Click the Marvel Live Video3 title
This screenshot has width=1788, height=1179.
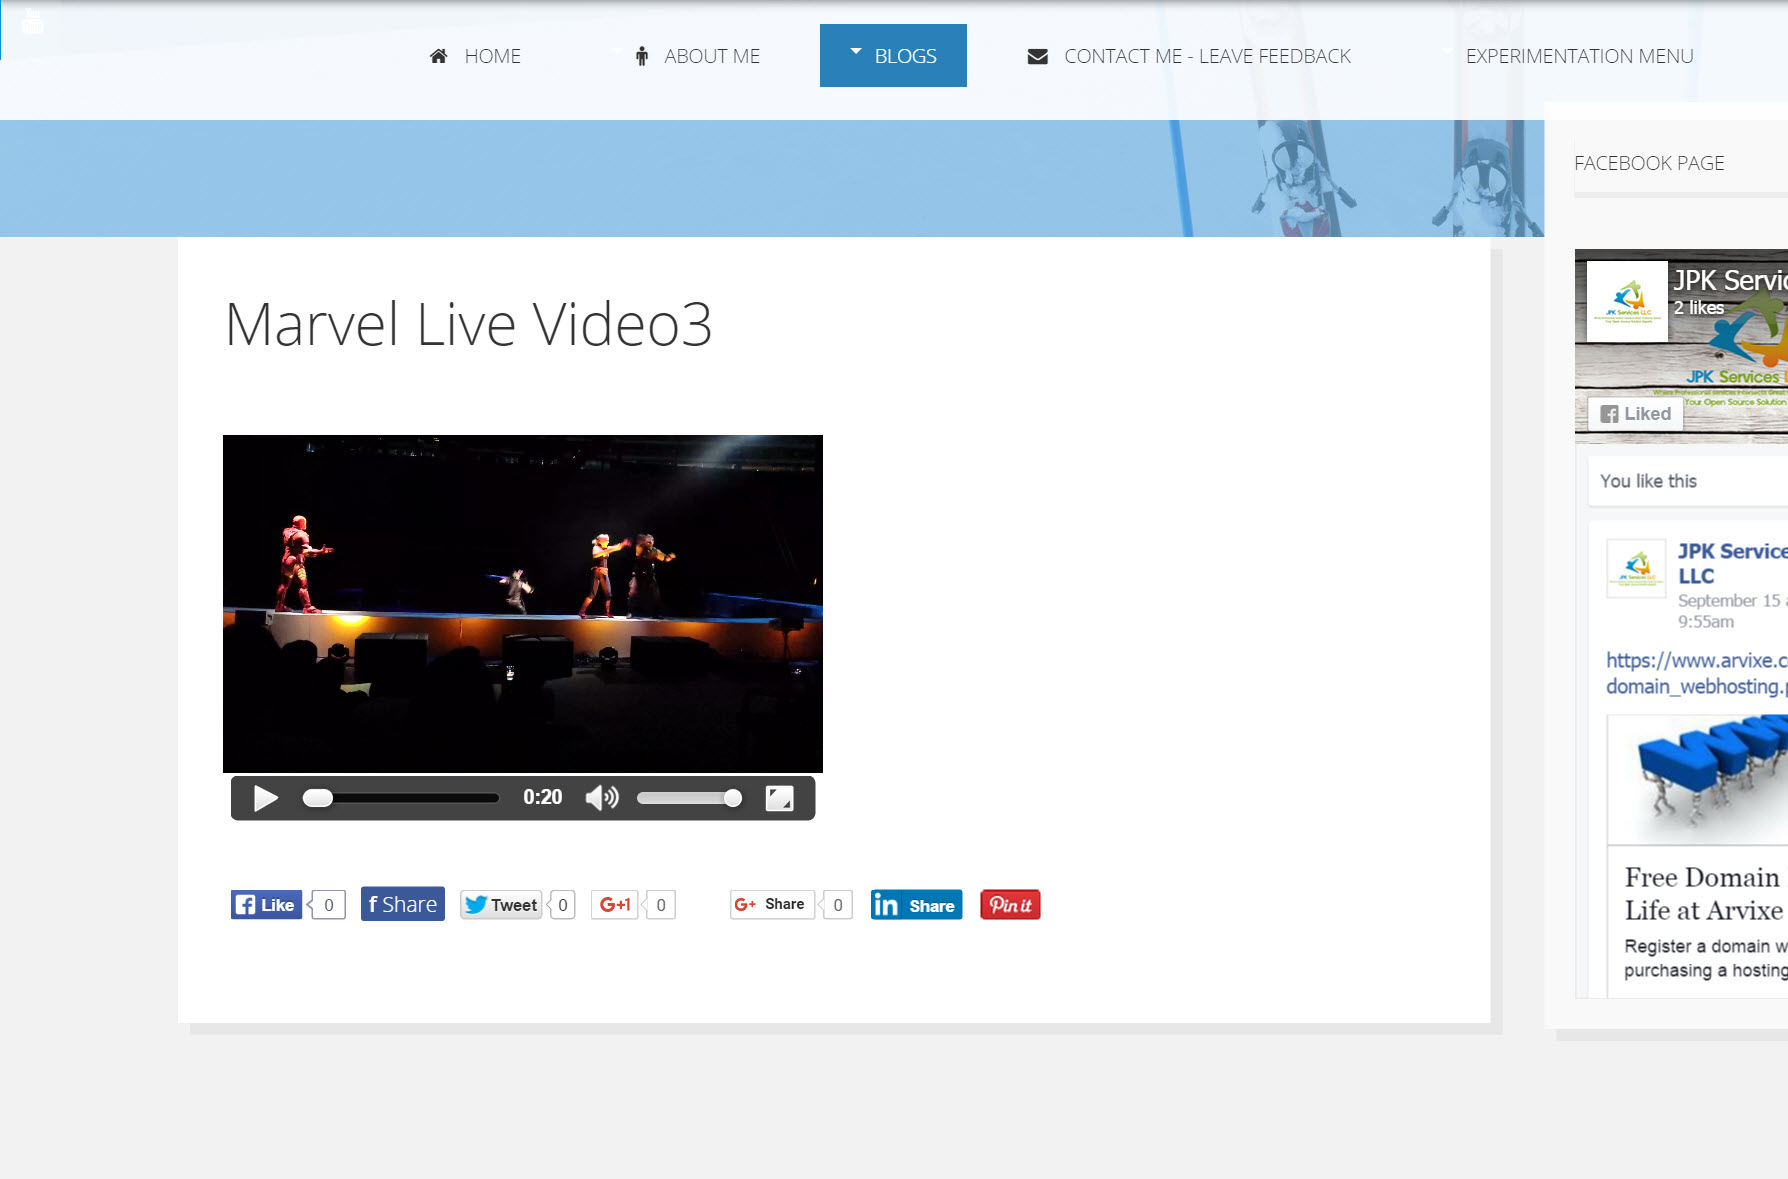(468, 325)
